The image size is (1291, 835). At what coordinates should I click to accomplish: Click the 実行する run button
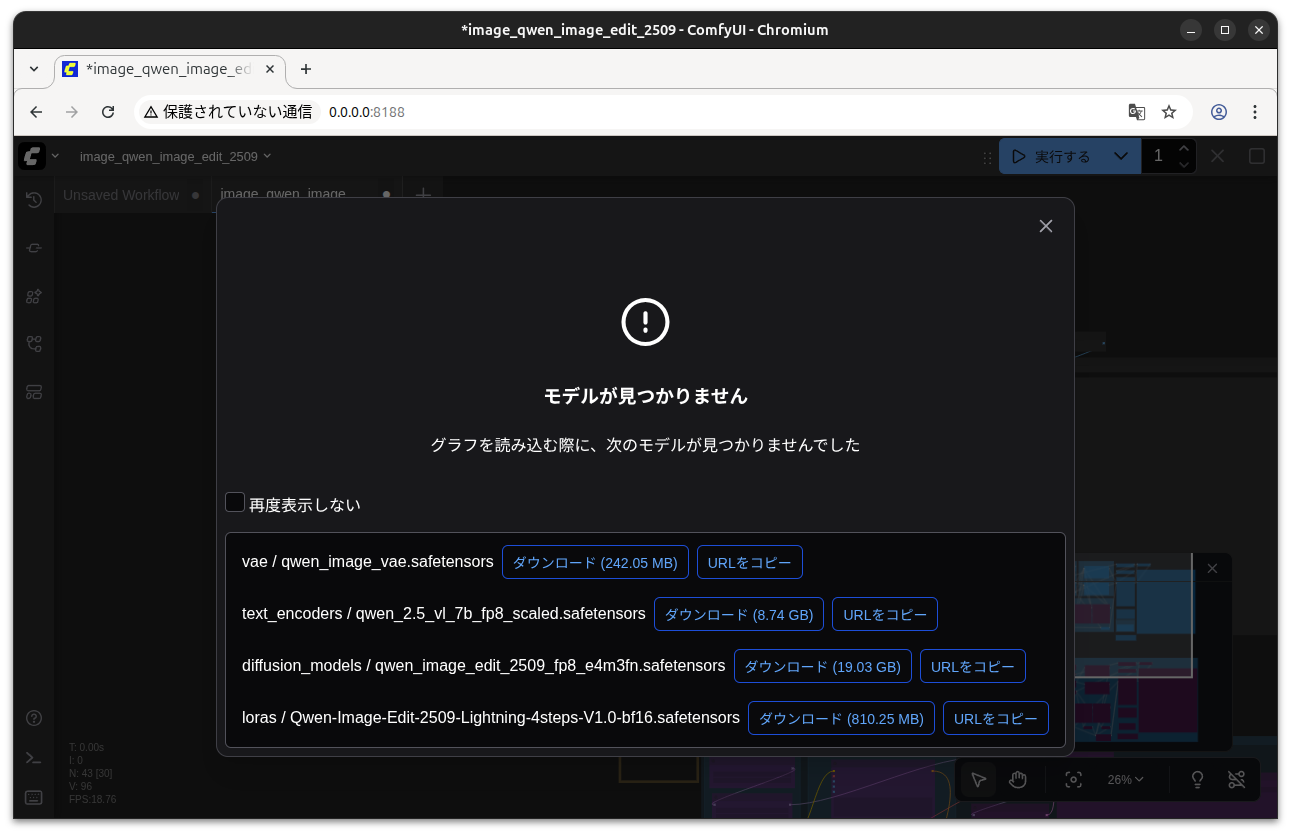pyautogui.click(x=1054, y=156)
